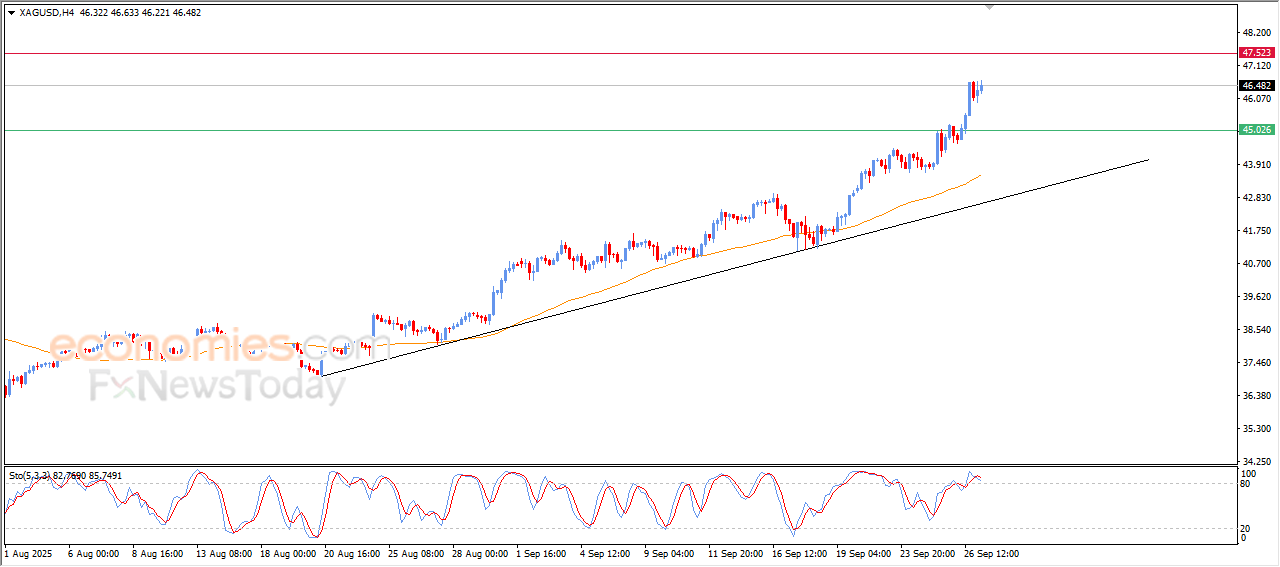Screen dimensions: 1280x567
Task: Click the stochastic 80 level label
Action: tap(1246, 484)
